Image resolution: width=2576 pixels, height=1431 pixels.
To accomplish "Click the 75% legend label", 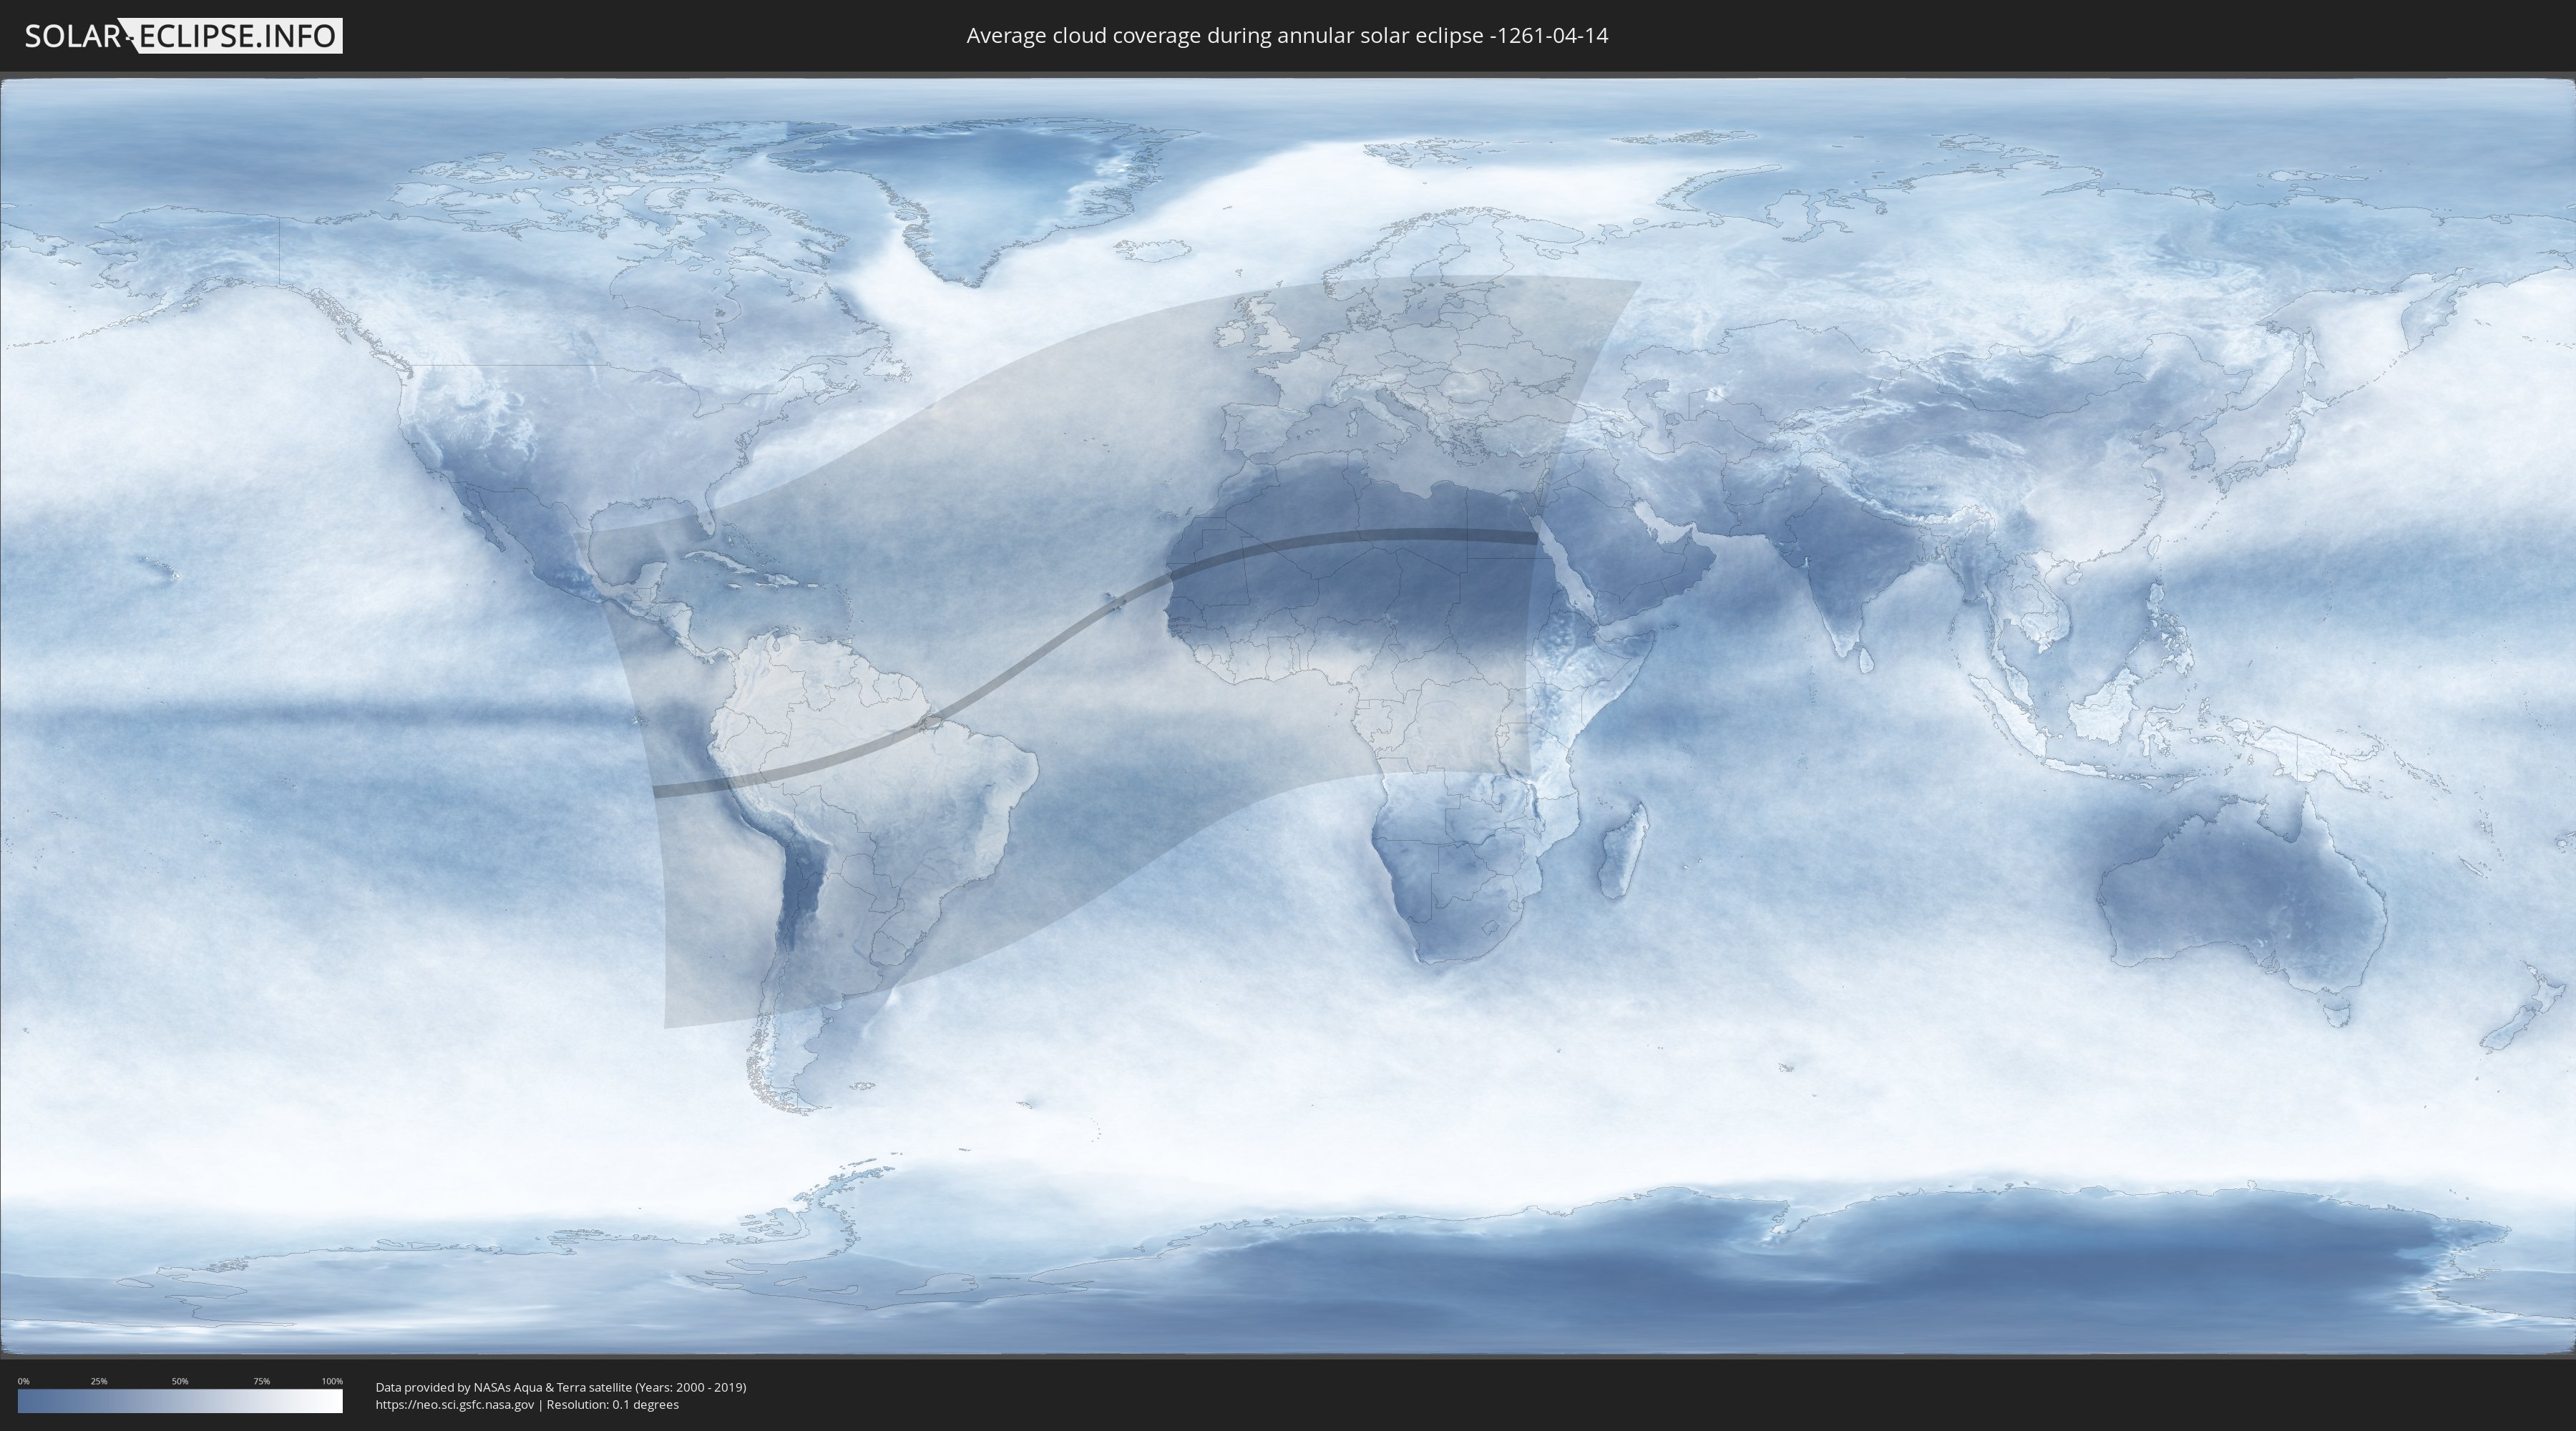I will (x=261, y=1381).
